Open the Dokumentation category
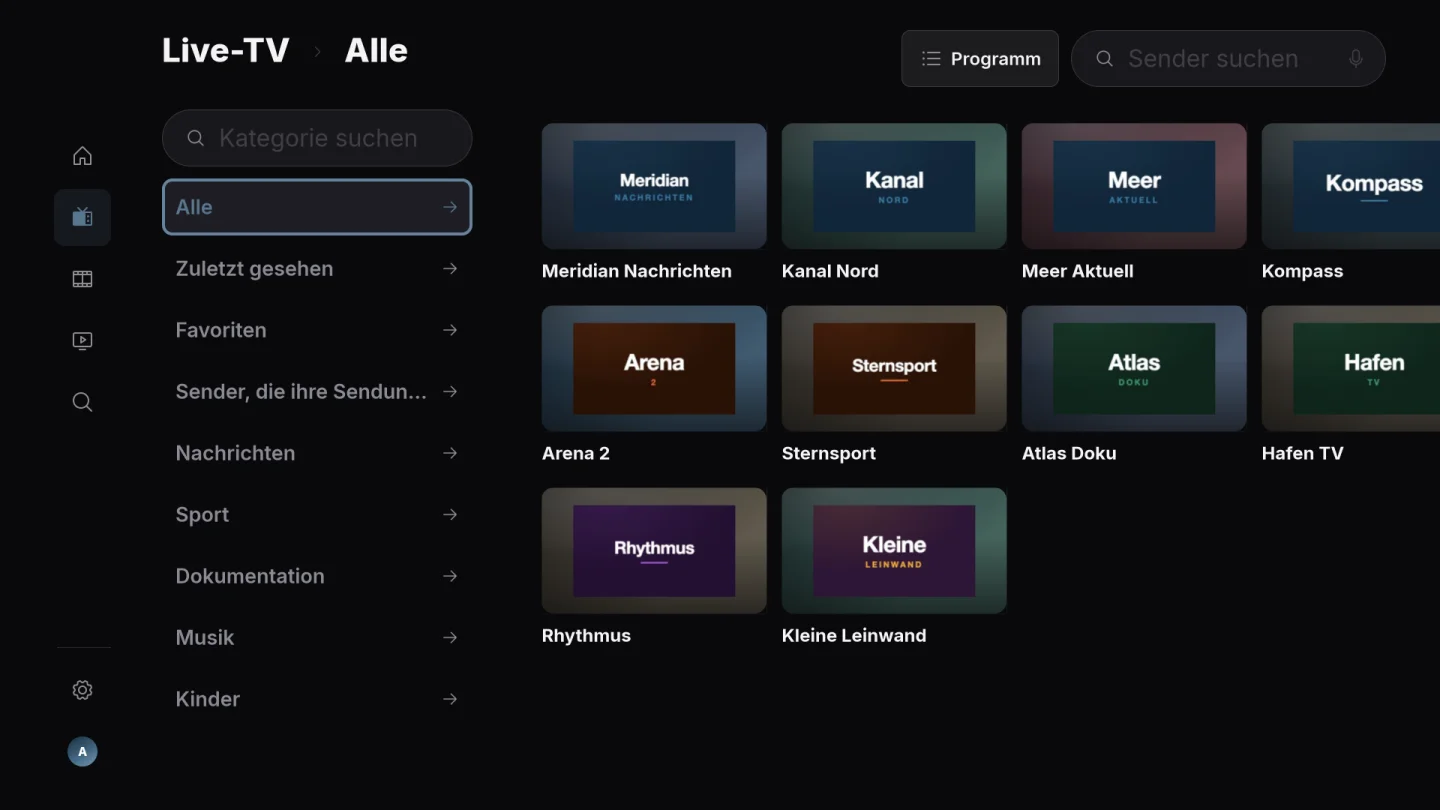The image size is (1440, 810). point(317,576)
